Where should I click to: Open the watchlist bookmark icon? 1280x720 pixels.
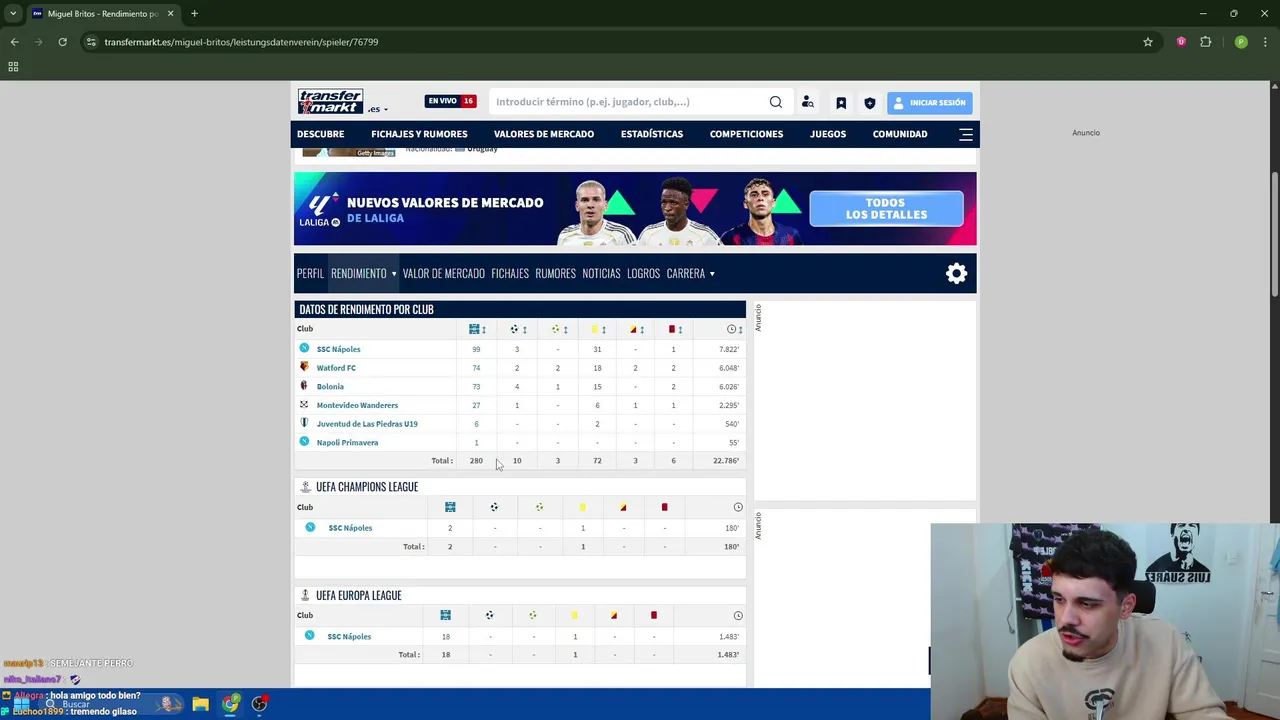tap(841, 103)
